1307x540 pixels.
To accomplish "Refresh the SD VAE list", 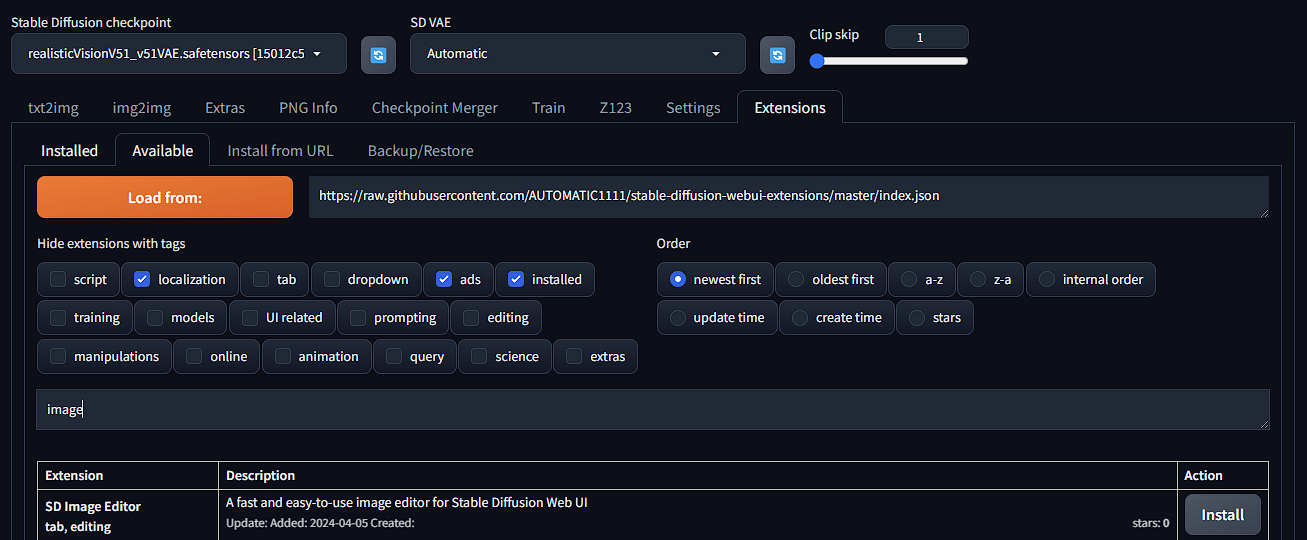I will click(x=777, y=54).
